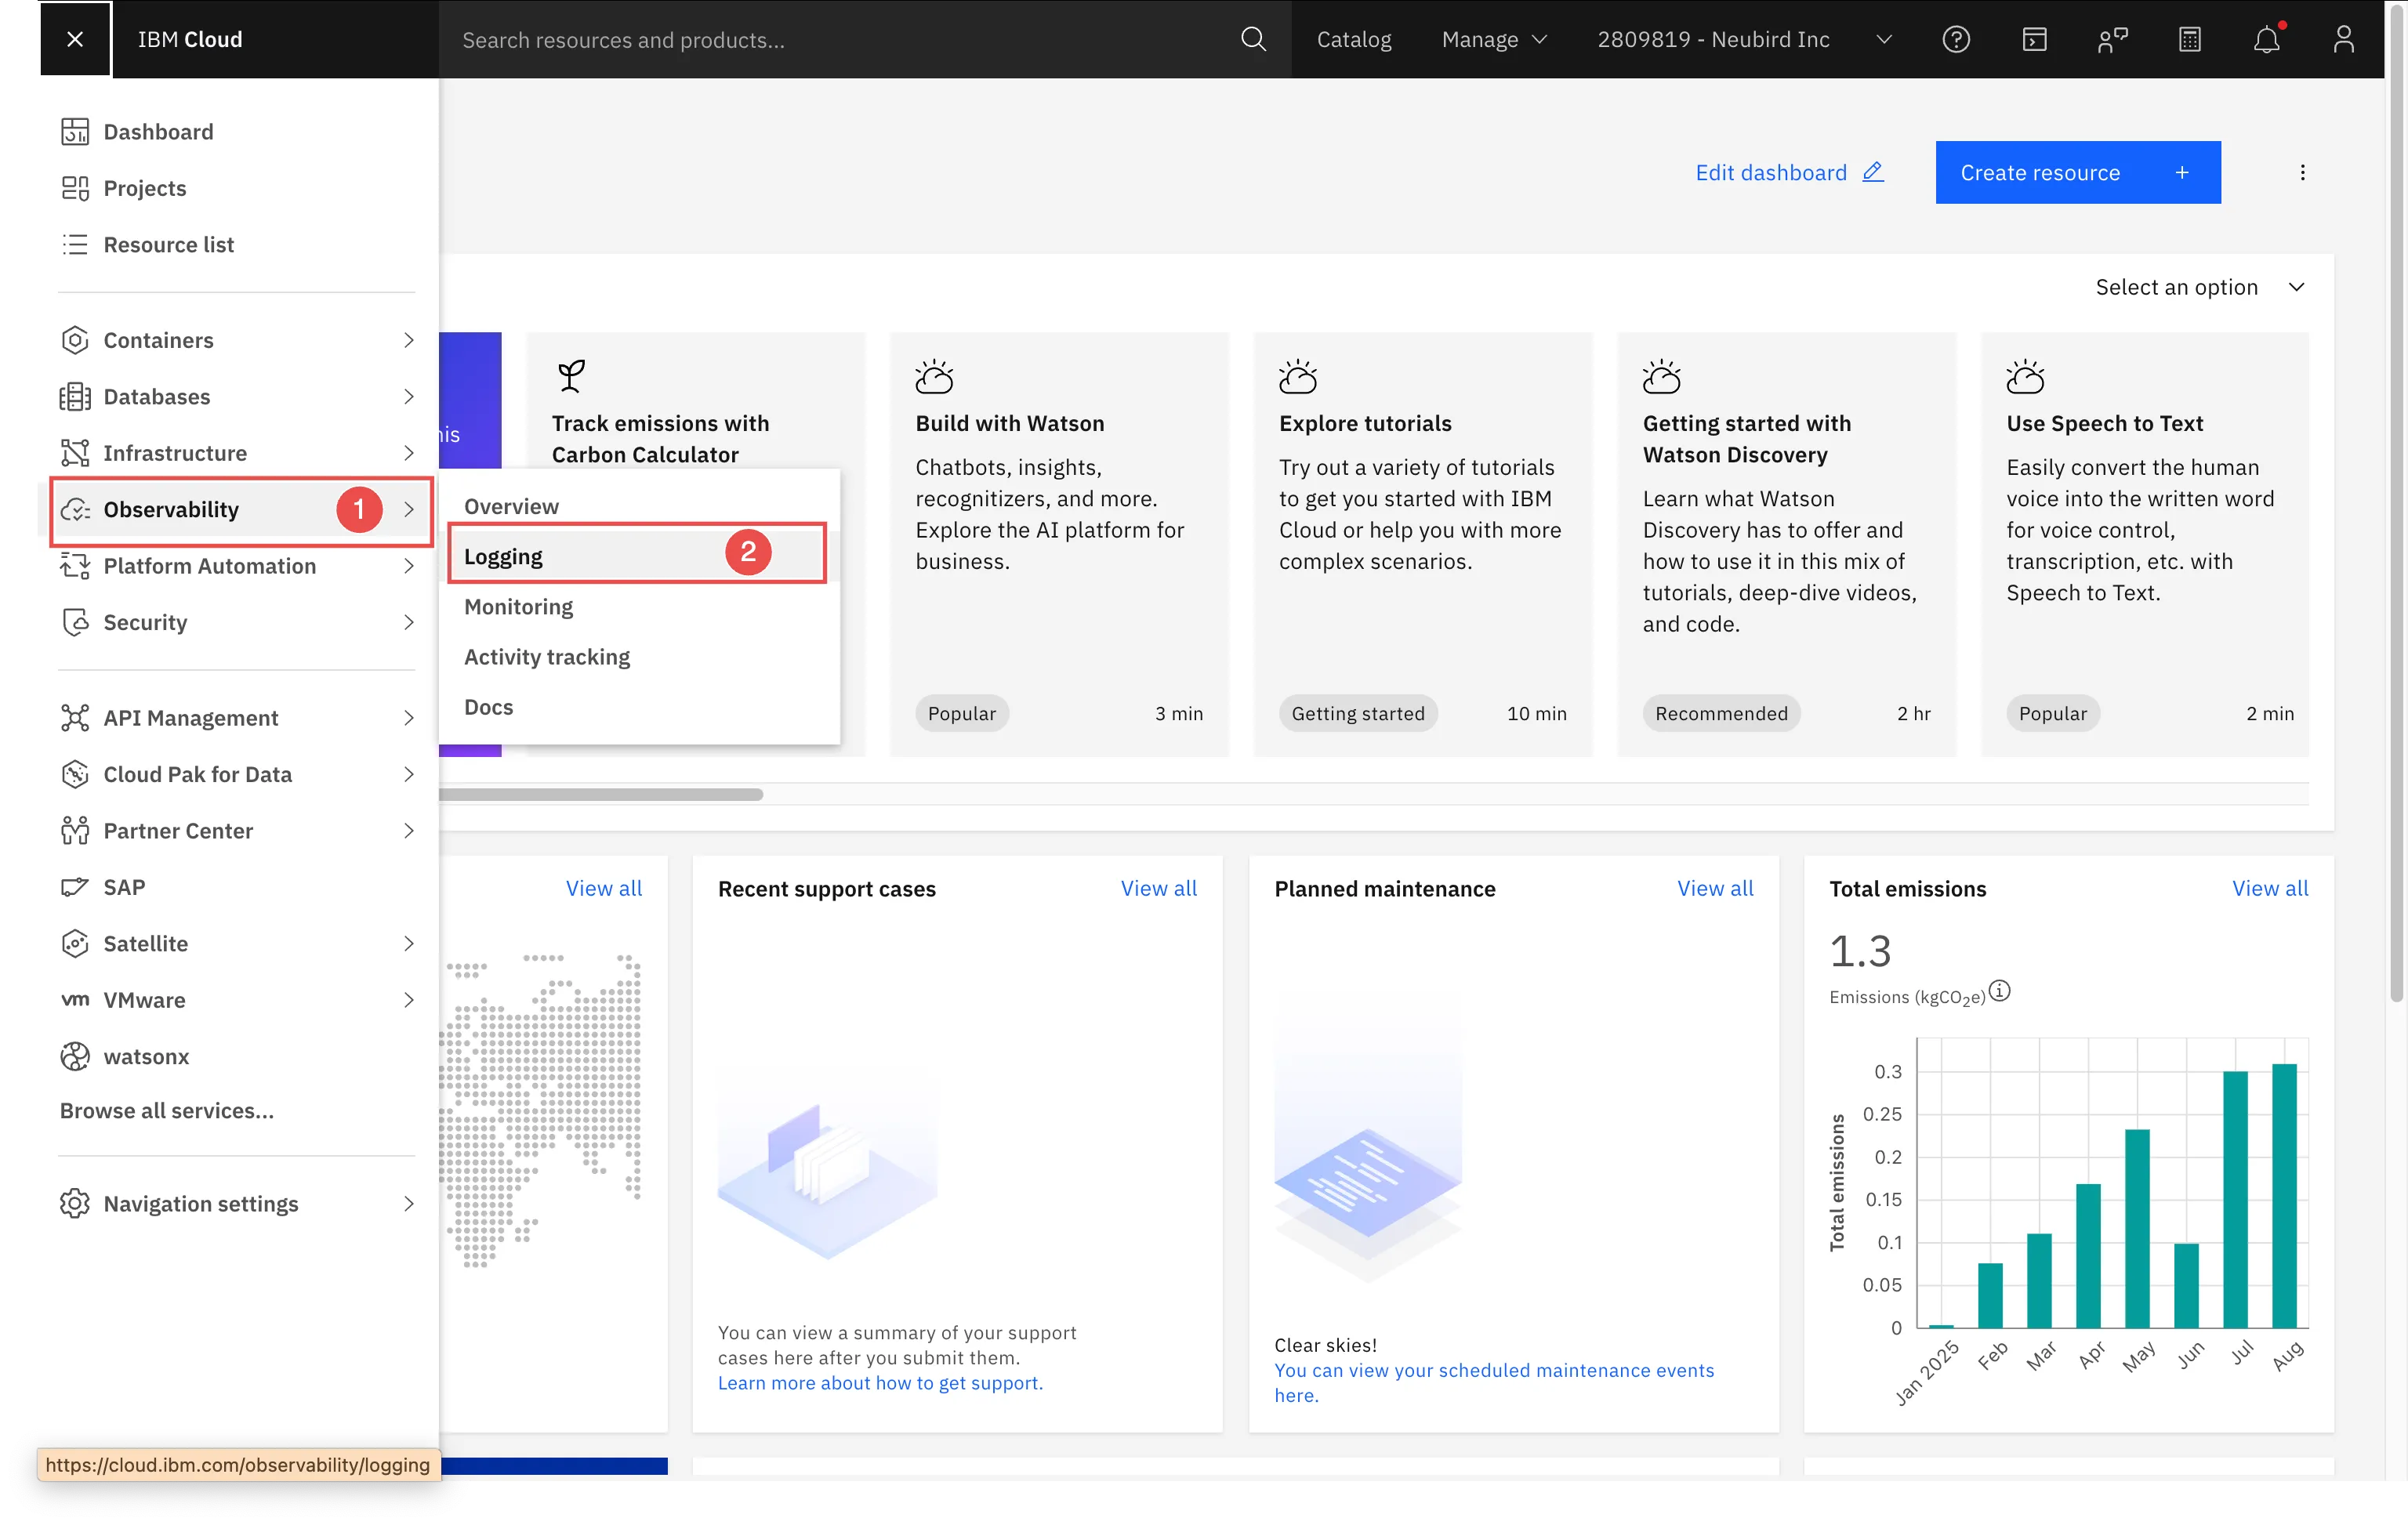The width and height of the screenshot is (2408, 1525).
Task: Expand the Containers submenu chevron
Action: point(409,340)
